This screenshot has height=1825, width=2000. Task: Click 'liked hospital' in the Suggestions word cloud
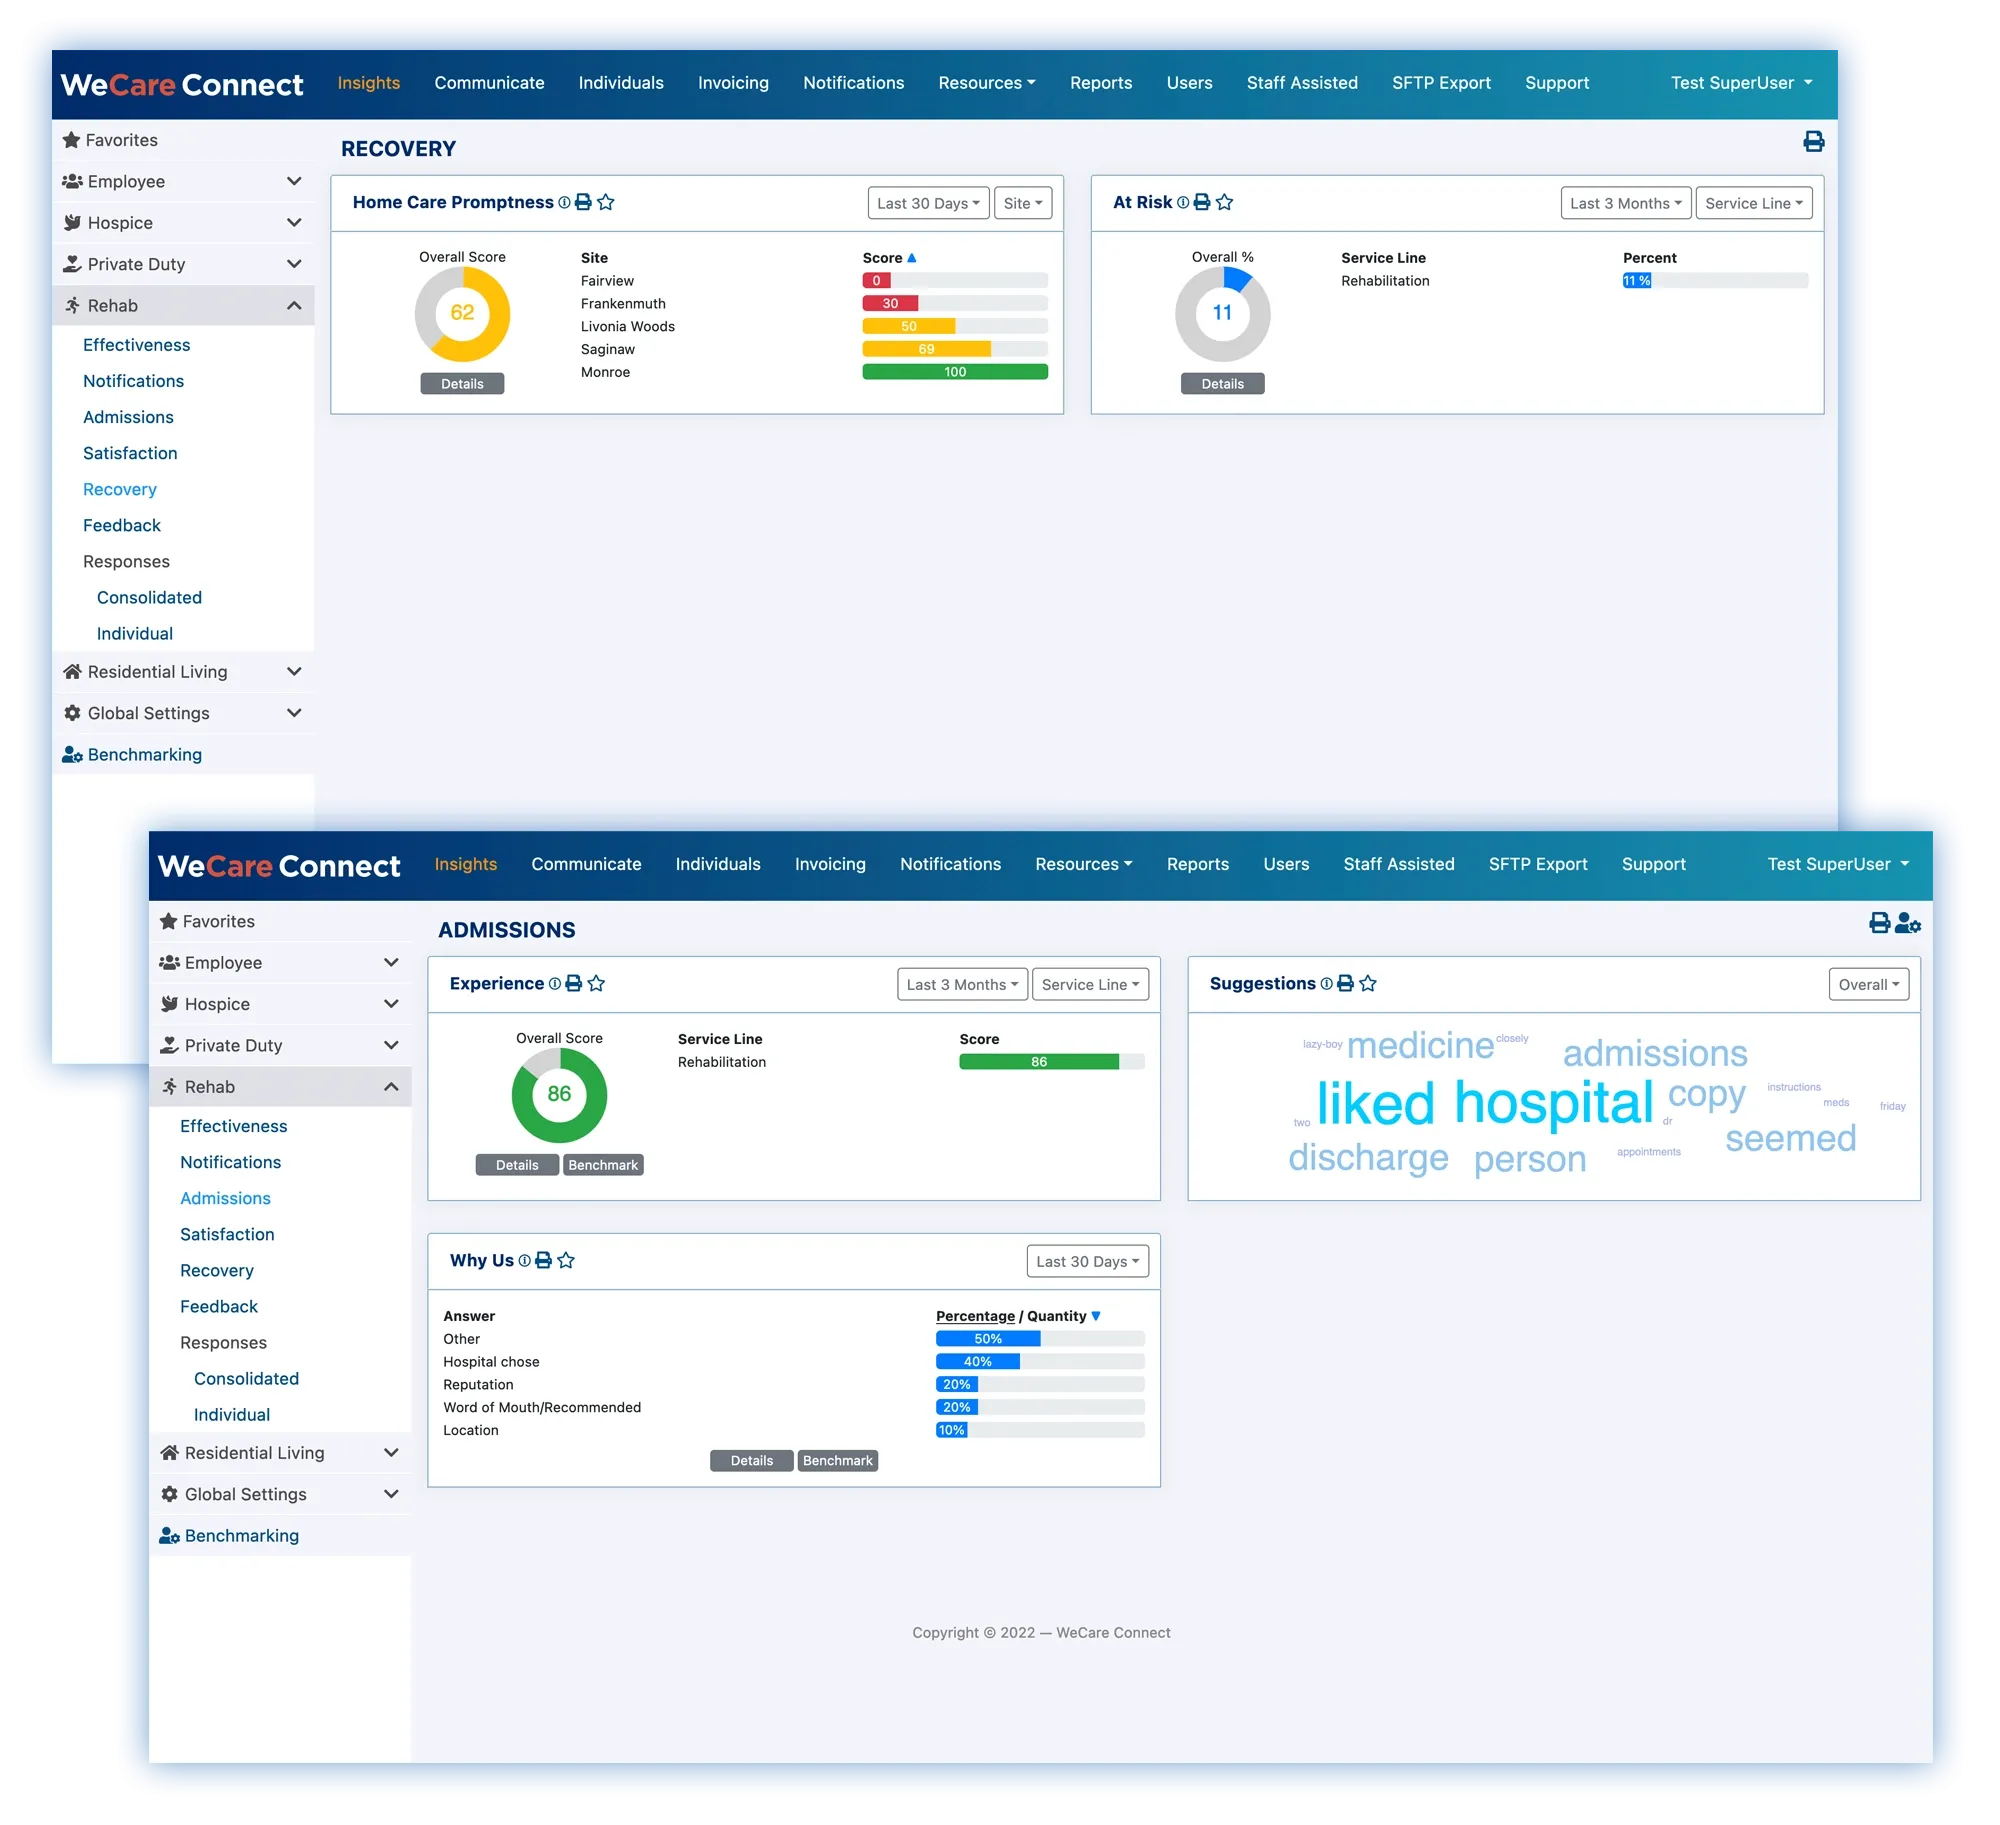point(1485,1103)
